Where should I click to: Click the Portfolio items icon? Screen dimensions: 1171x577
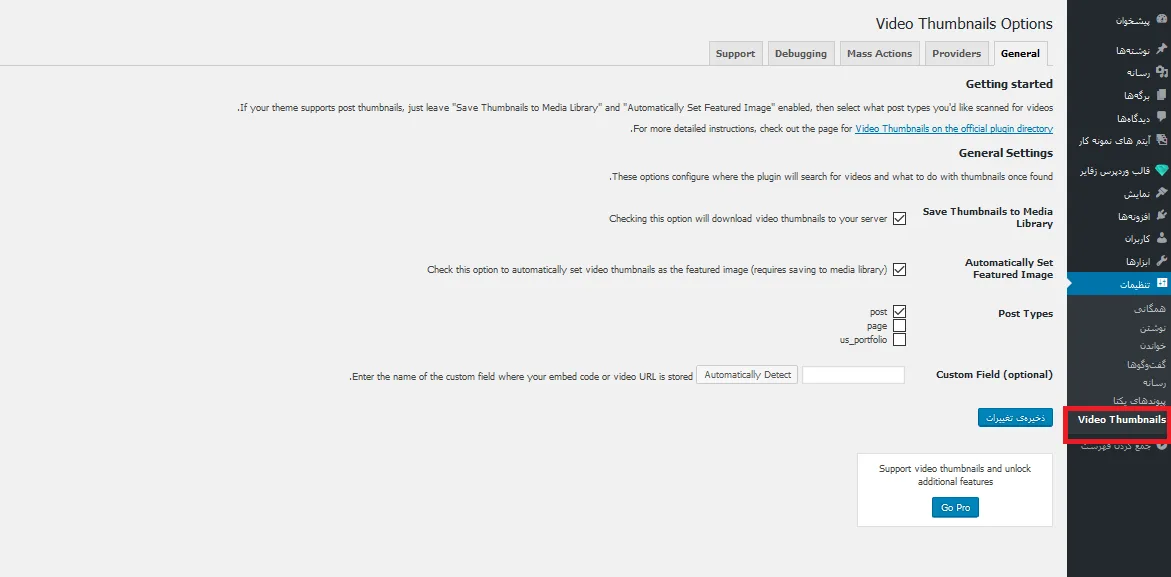1161,140
